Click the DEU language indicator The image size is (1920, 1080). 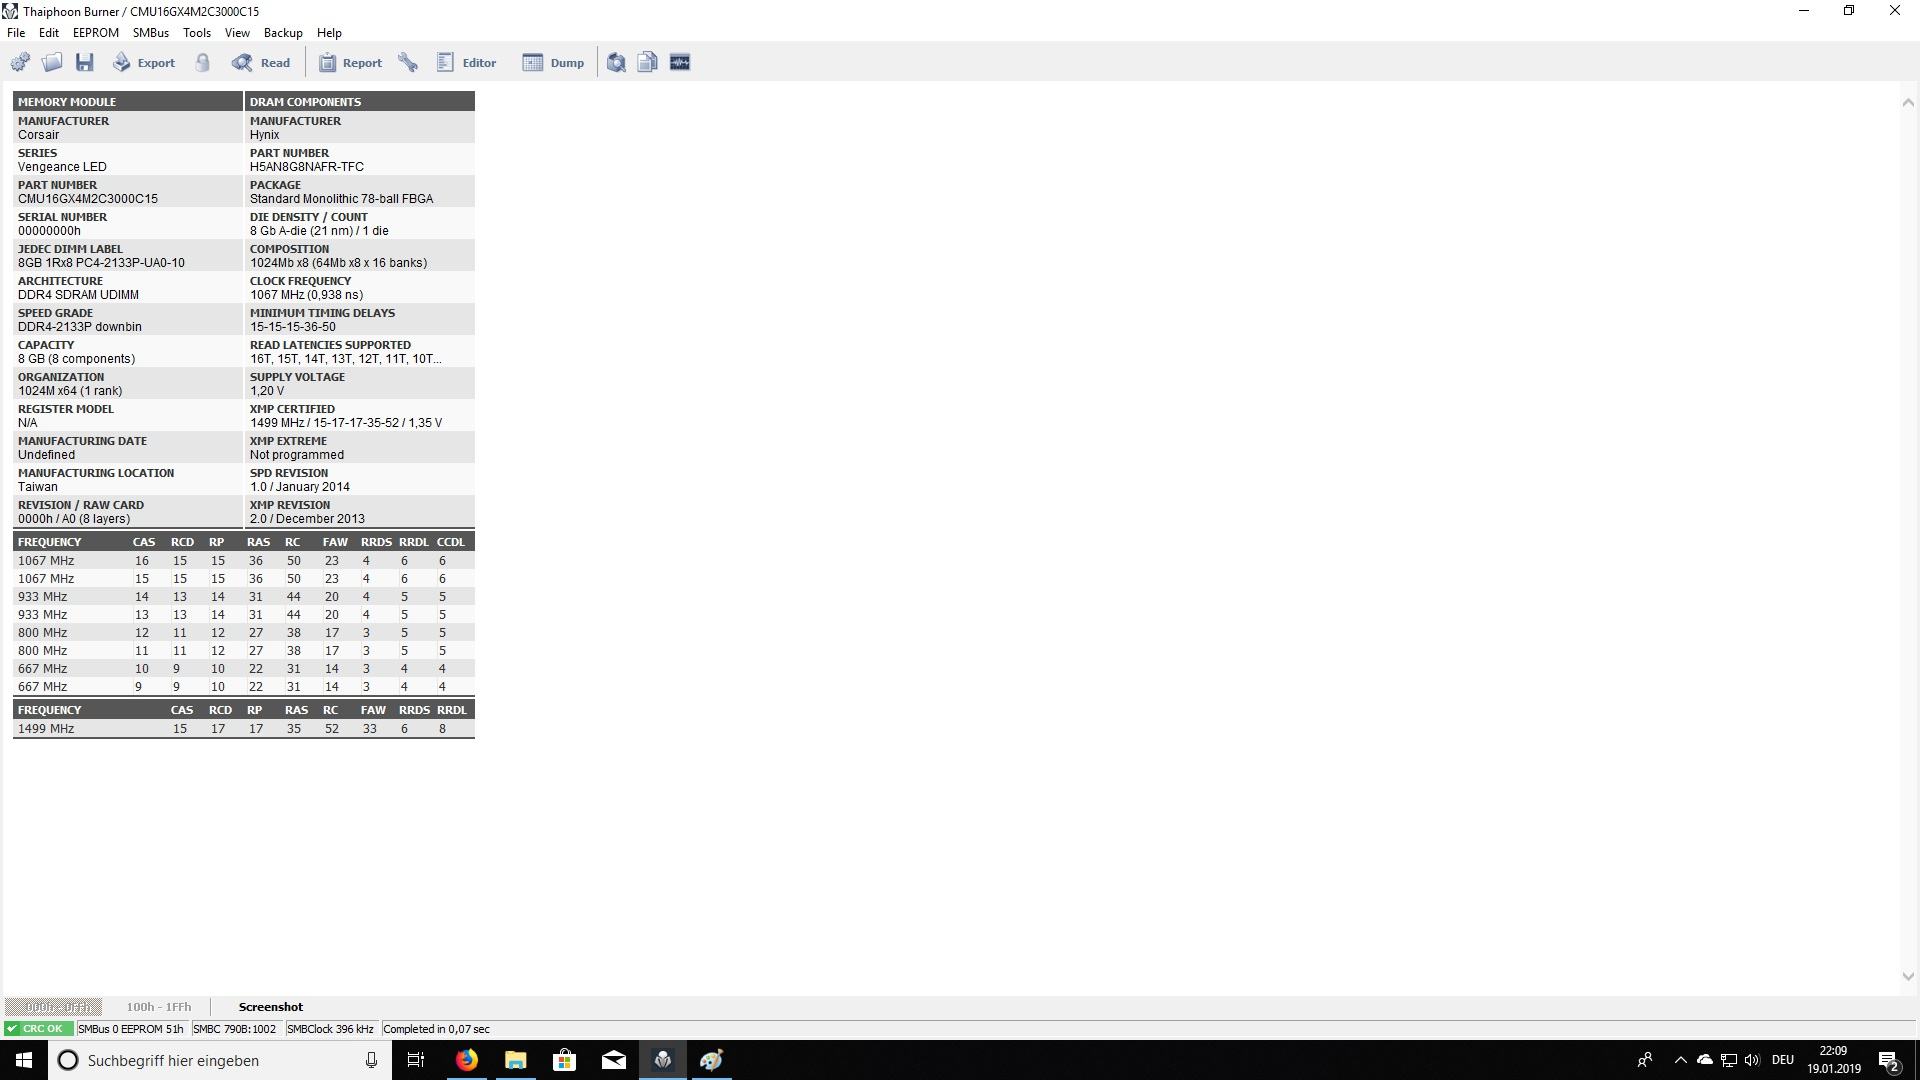(x=1782, y=1060)
